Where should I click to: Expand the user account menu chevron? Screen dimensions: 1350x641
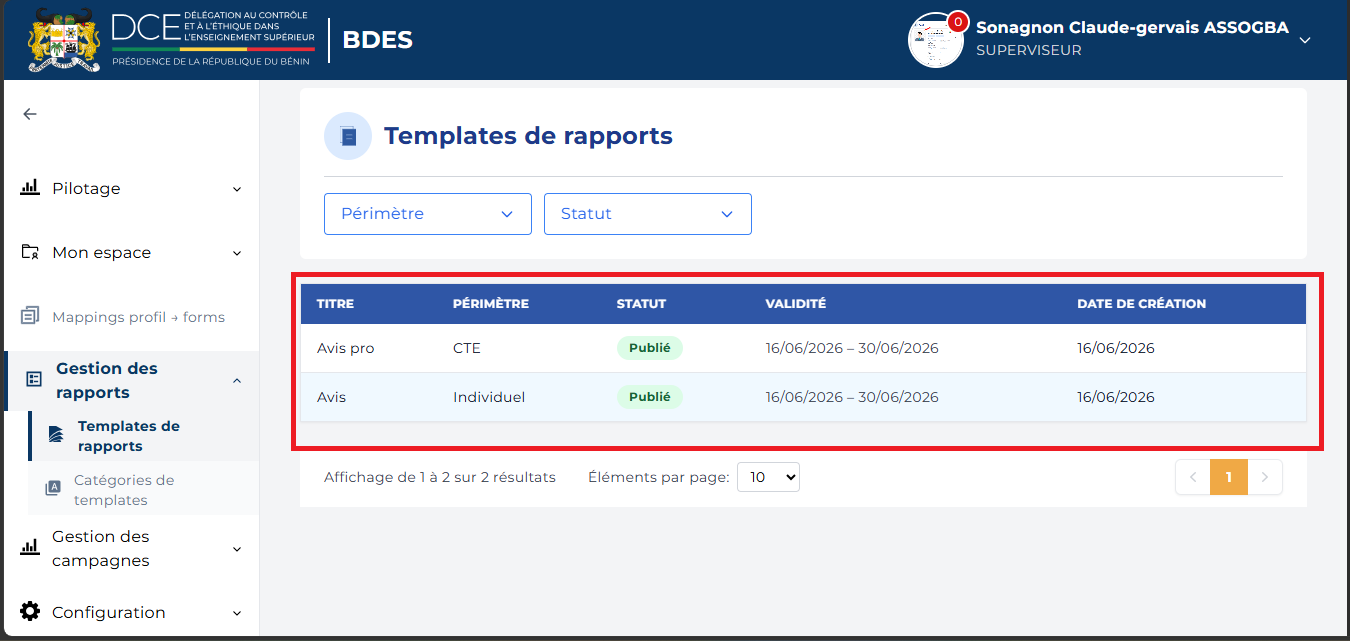1304,40
